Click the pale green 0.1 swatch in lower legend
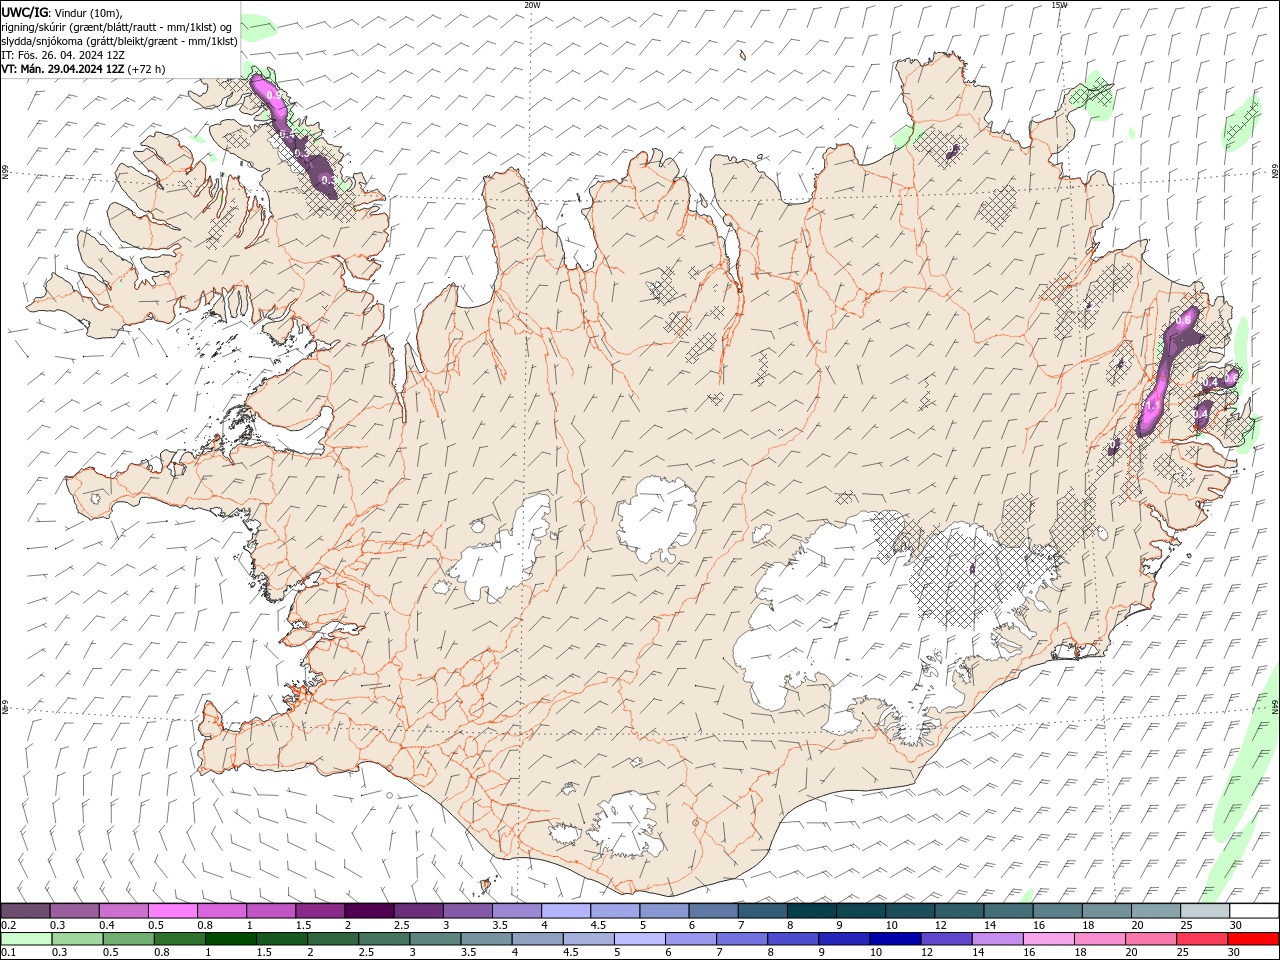Screen dimensions: 1280x960 pos(27,938)
